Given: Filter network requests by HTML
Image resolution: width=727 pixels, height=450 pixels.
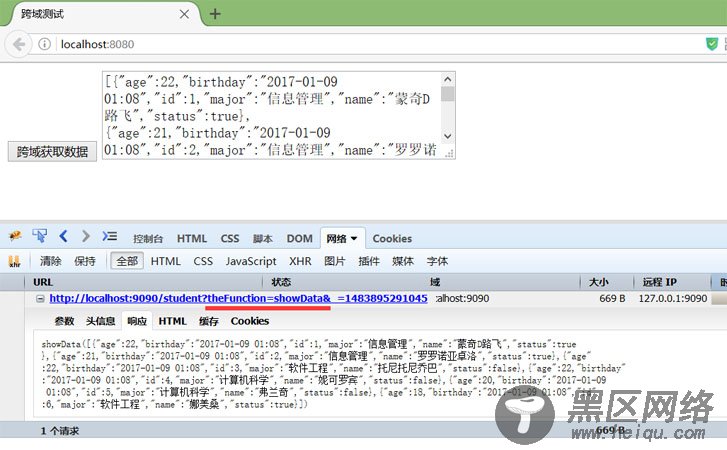Looking at the screenshot, I should pyautogui.click(x=166, y=261).
